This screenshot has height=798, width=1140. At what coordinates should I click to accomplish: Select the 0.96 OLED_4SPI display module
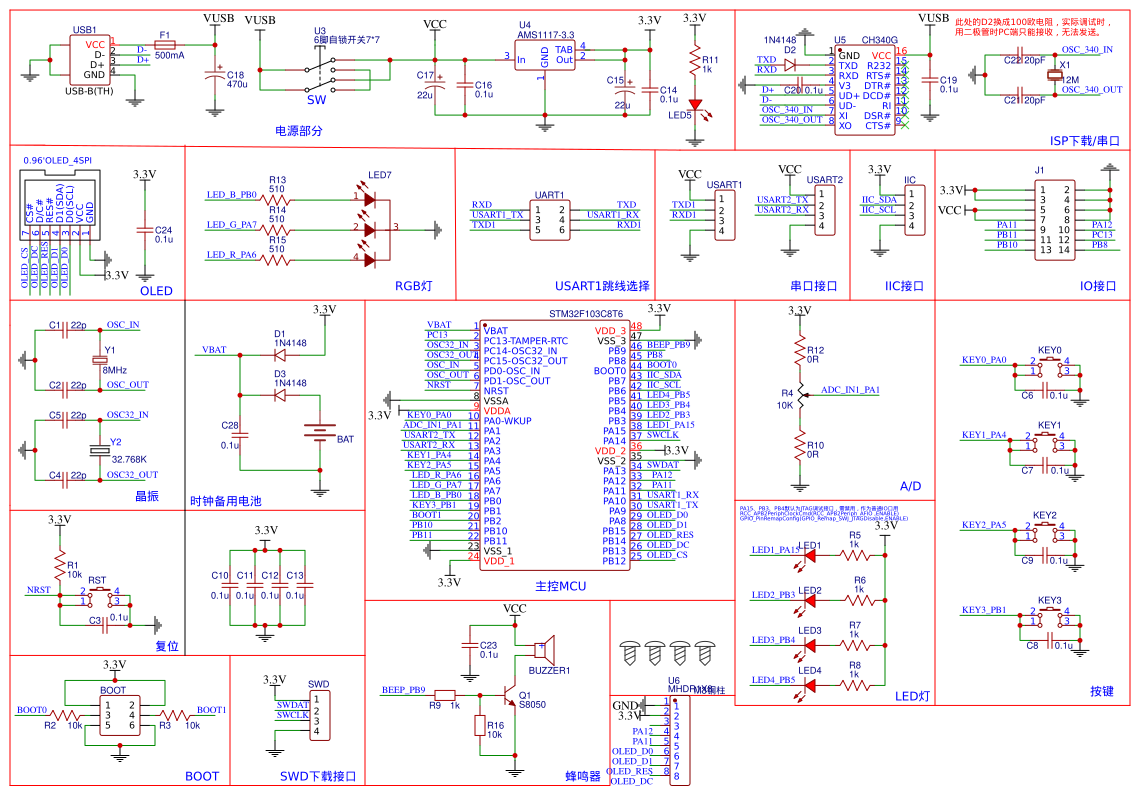point(59,203)
